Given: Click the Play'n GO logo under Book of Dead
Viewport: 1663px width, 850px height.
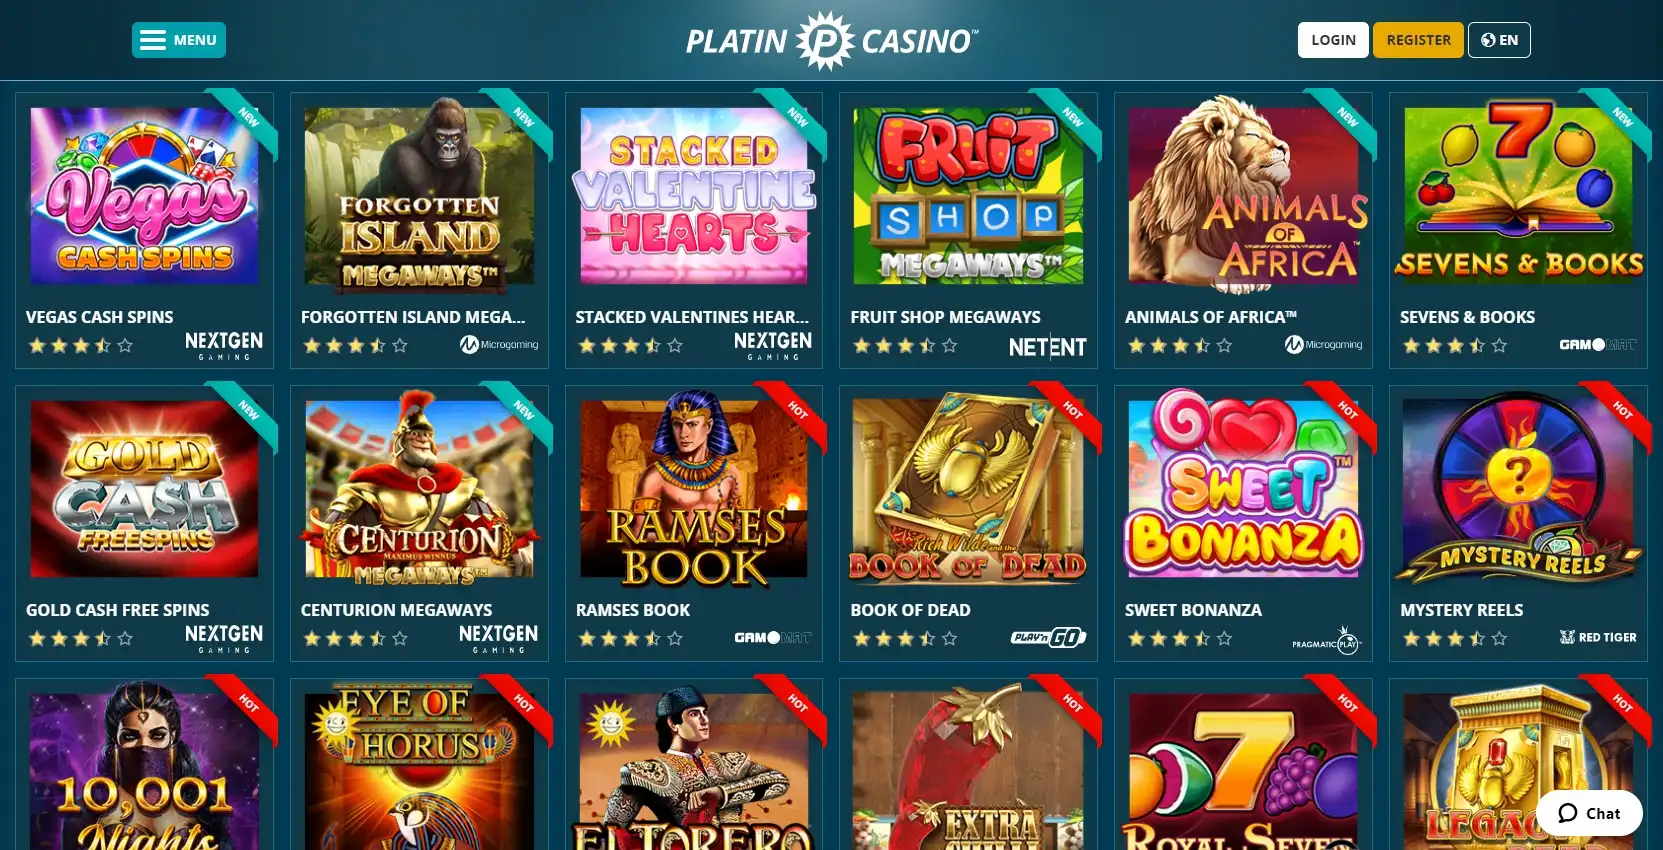Looking at the screenshot, I should point(1048,637).
